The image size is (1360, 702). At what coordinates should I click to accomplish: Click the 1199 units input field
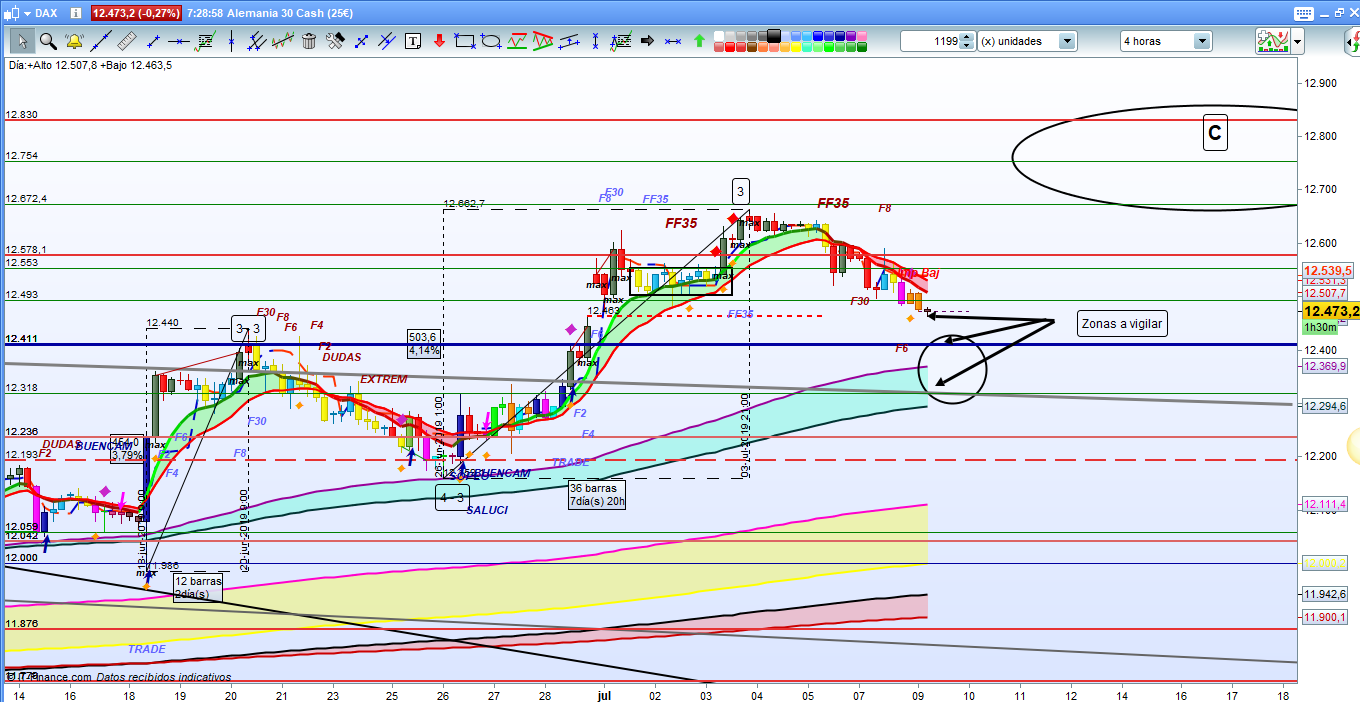pos(930,41)
